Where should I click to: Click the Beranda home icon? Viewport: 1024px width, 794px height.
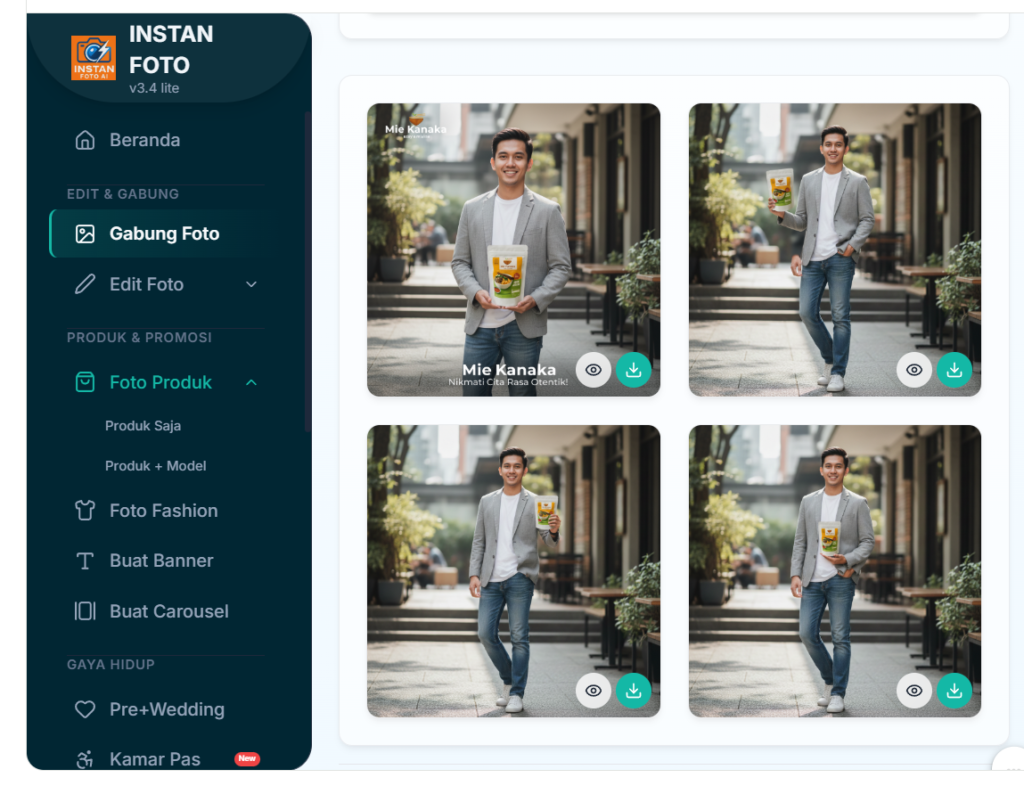coord(85,140)
